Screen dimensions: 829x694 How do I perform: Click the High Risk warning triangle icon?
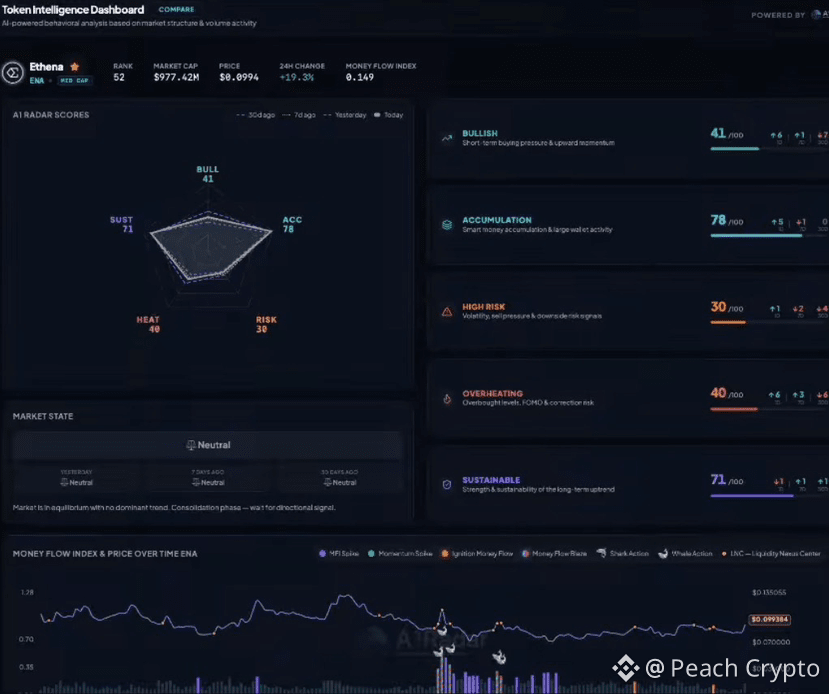(x=447, y=311)
